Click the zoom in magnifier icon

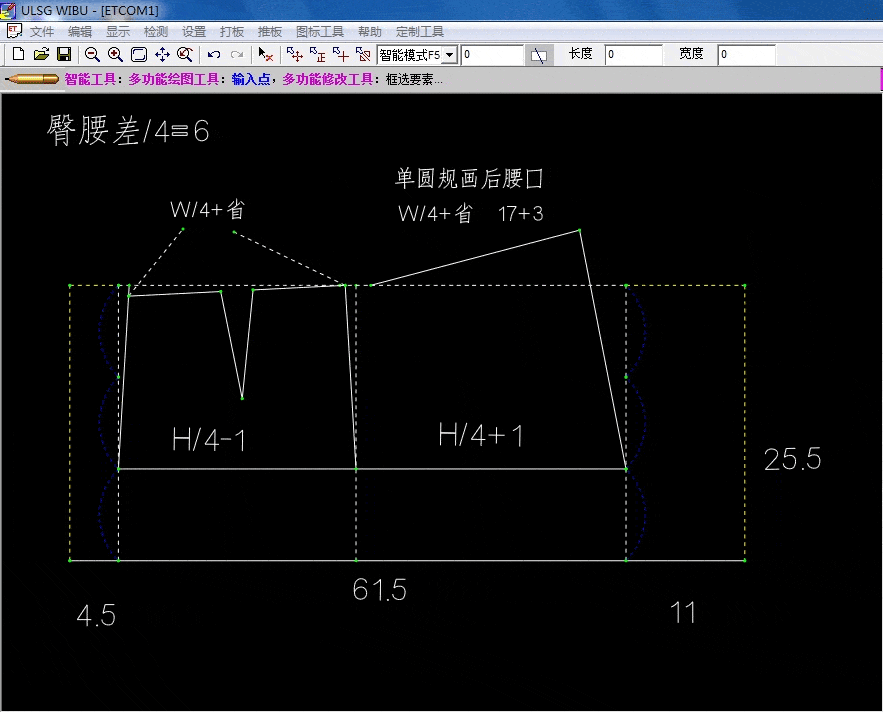point(115,54)
